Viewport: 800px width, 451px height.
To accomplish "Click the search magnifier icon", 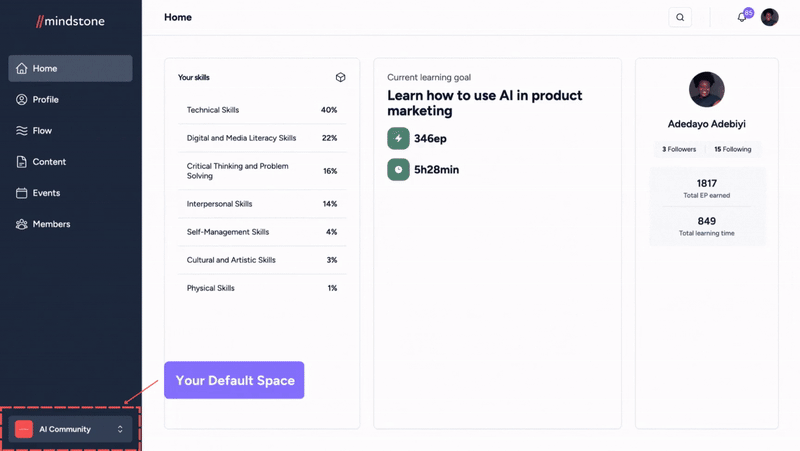I will tap(680, 17).
